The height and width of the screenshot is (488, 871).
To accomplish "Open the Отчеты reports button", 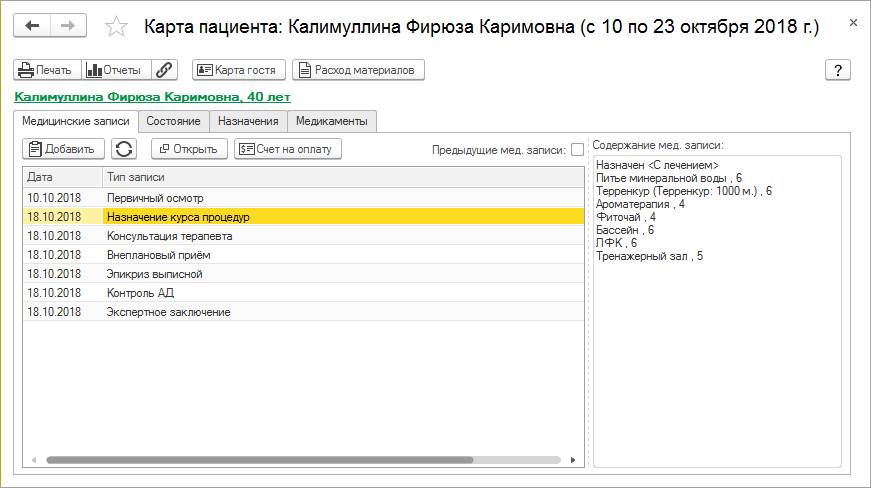I will tap(115, 70).
